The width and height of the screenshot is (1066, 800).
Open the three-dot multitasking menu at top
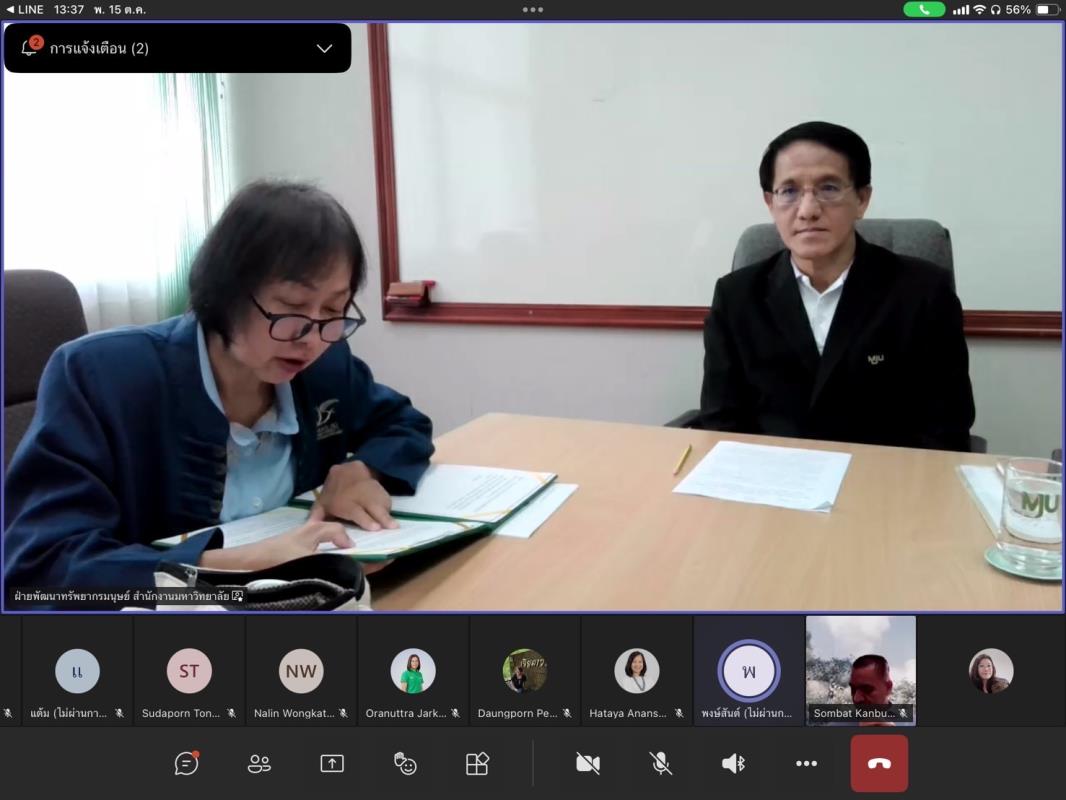coord(533,9)
